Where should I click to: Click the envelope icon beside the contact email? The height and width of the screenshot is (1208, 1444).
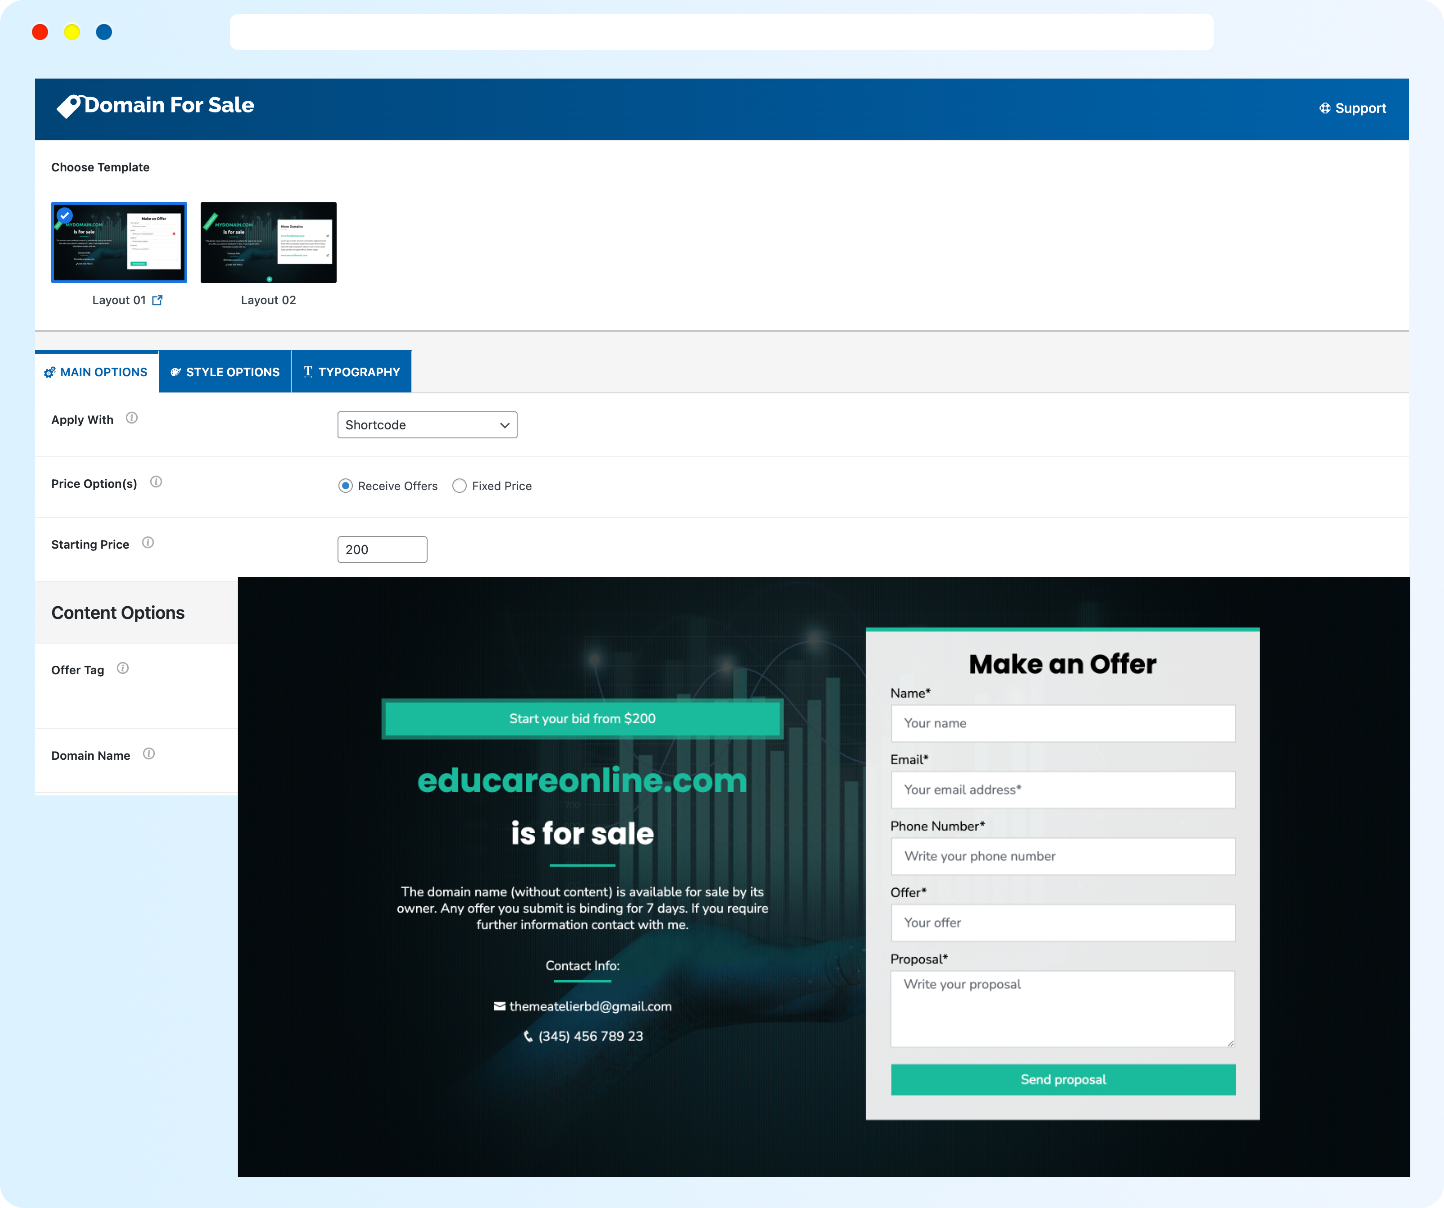(499, 1007)
